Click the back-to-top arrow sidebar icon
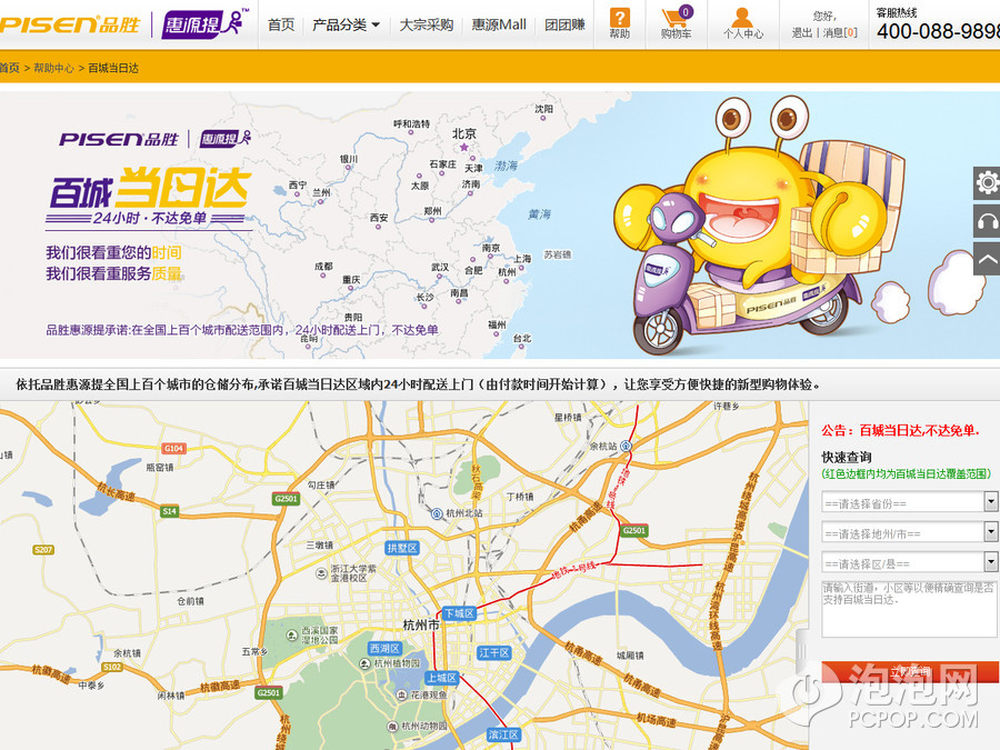The height and width of the screenshot is (750, 1000). [987, 258]
